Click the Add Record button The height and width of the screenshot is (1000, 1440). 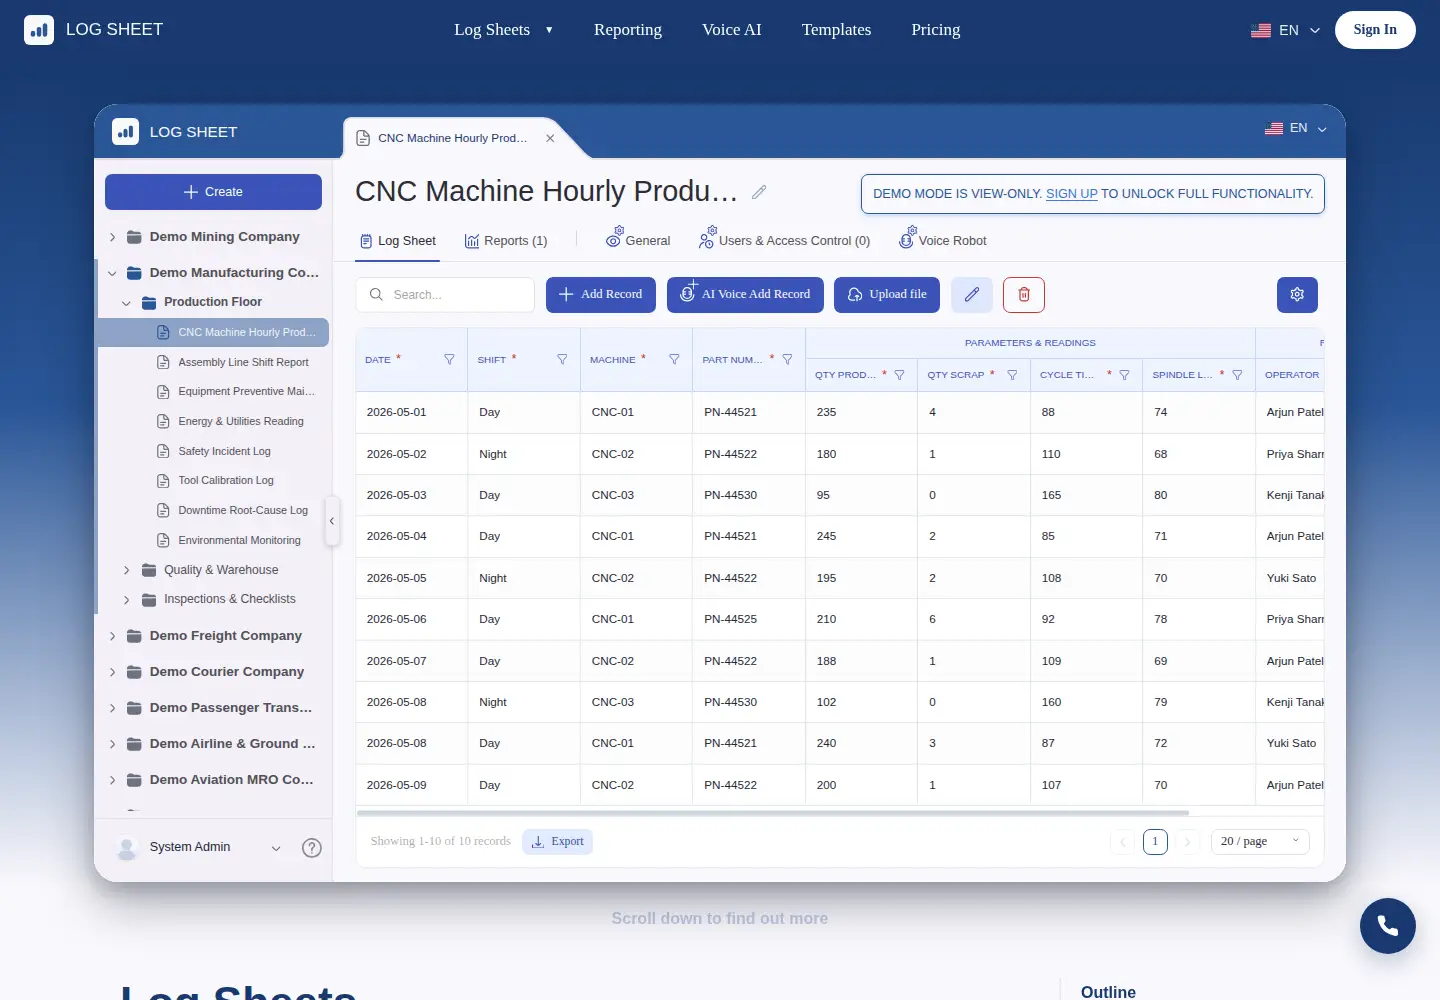[601, 295]
